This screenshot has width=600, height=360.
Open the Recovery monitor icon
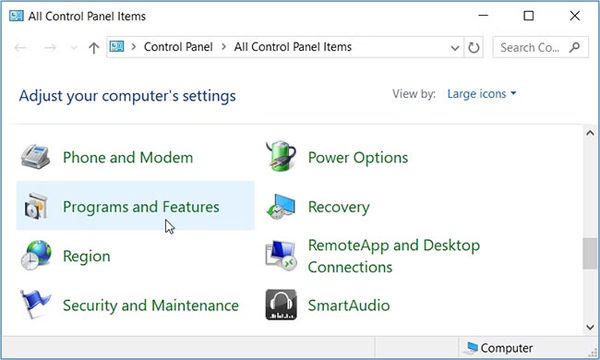tap(281, 207)
